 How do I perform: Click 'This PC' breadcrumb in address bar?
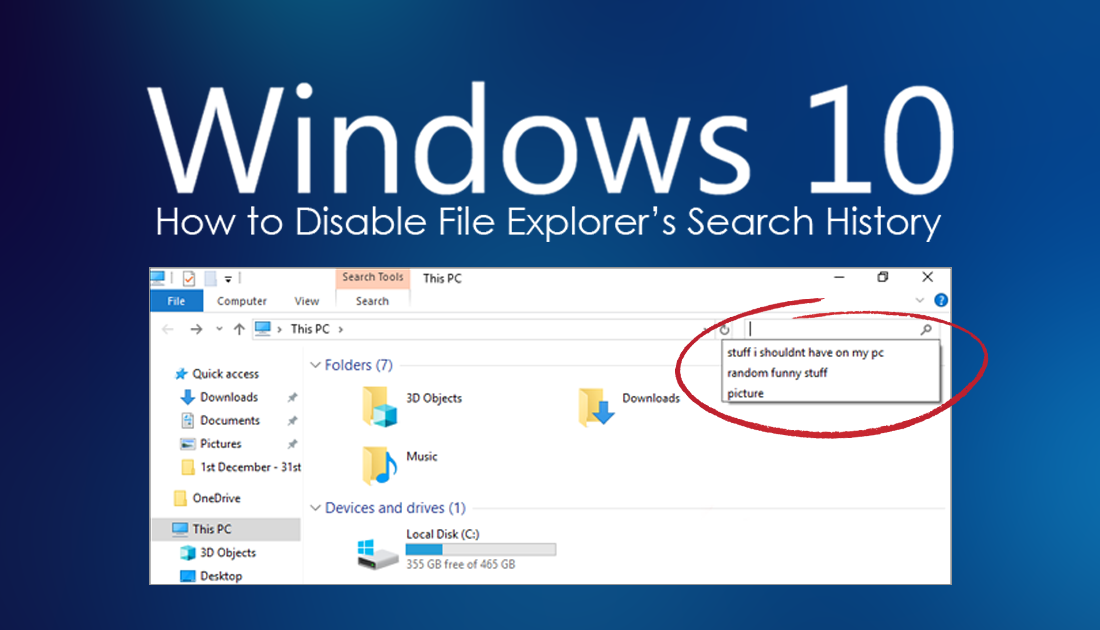(x=309, y=329)
